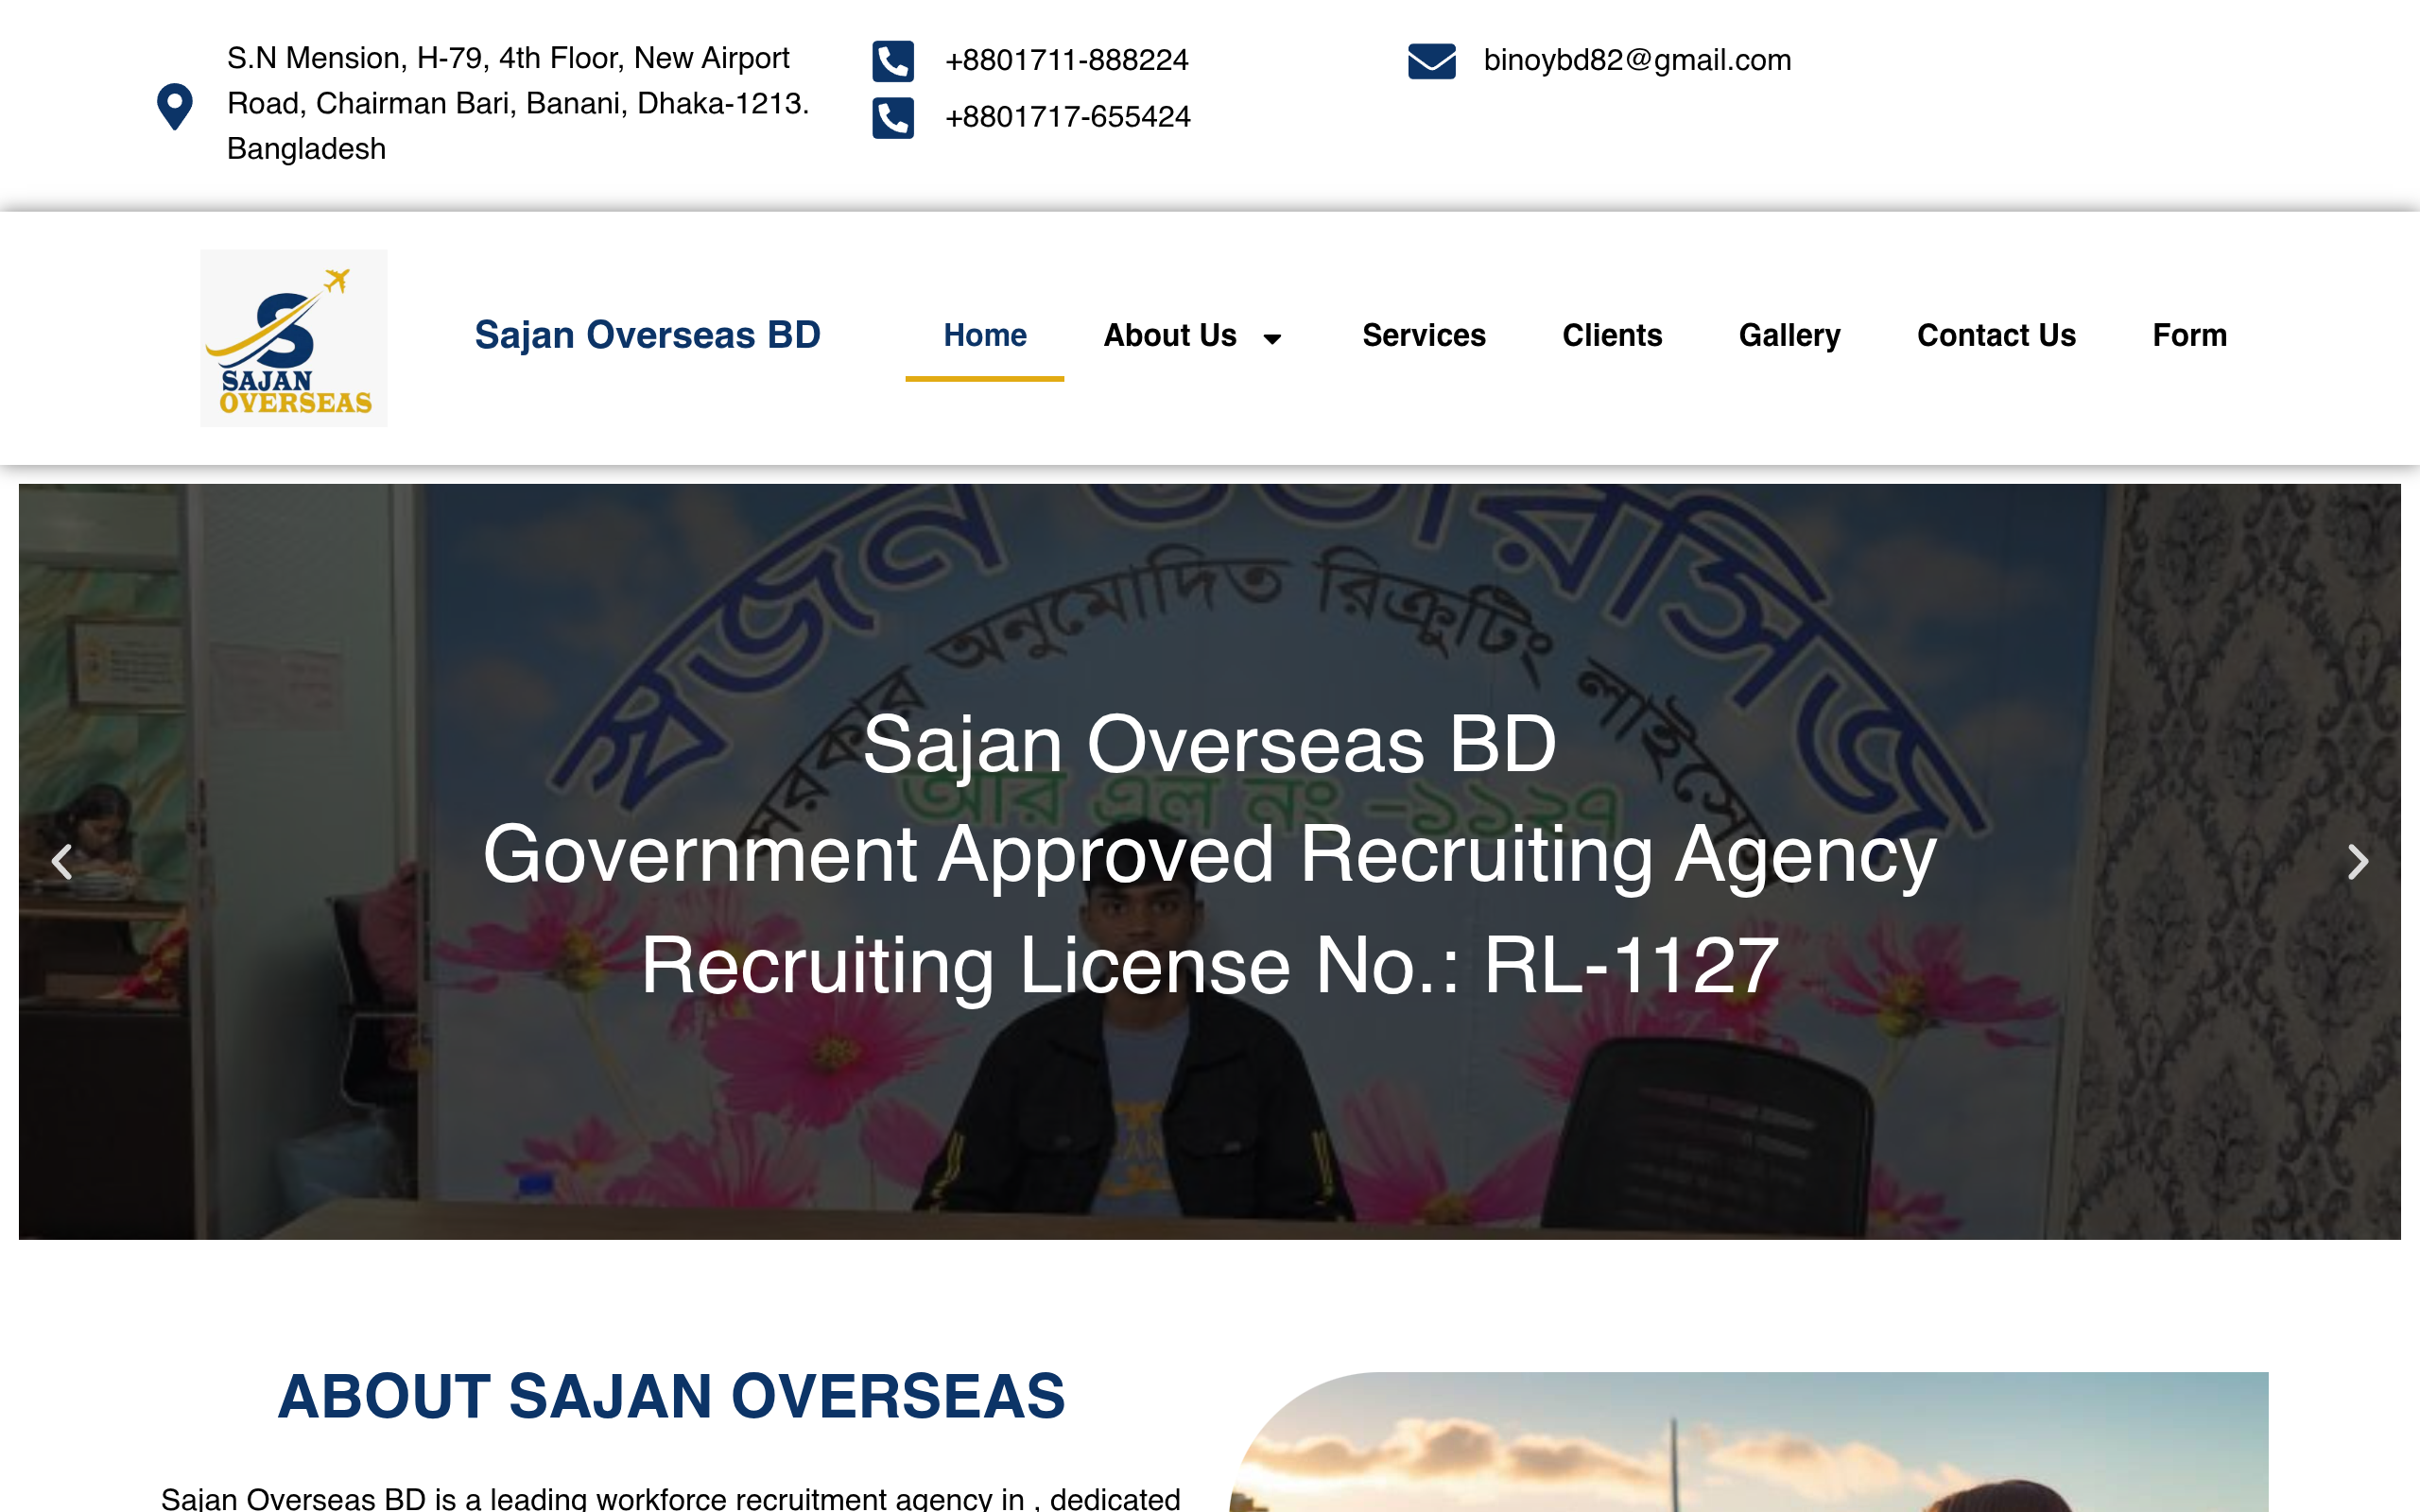The height and width of the screenshot is (1512, 2420).
Task: Expand the About Us dropdown arrow
Action: [1272, 339]
